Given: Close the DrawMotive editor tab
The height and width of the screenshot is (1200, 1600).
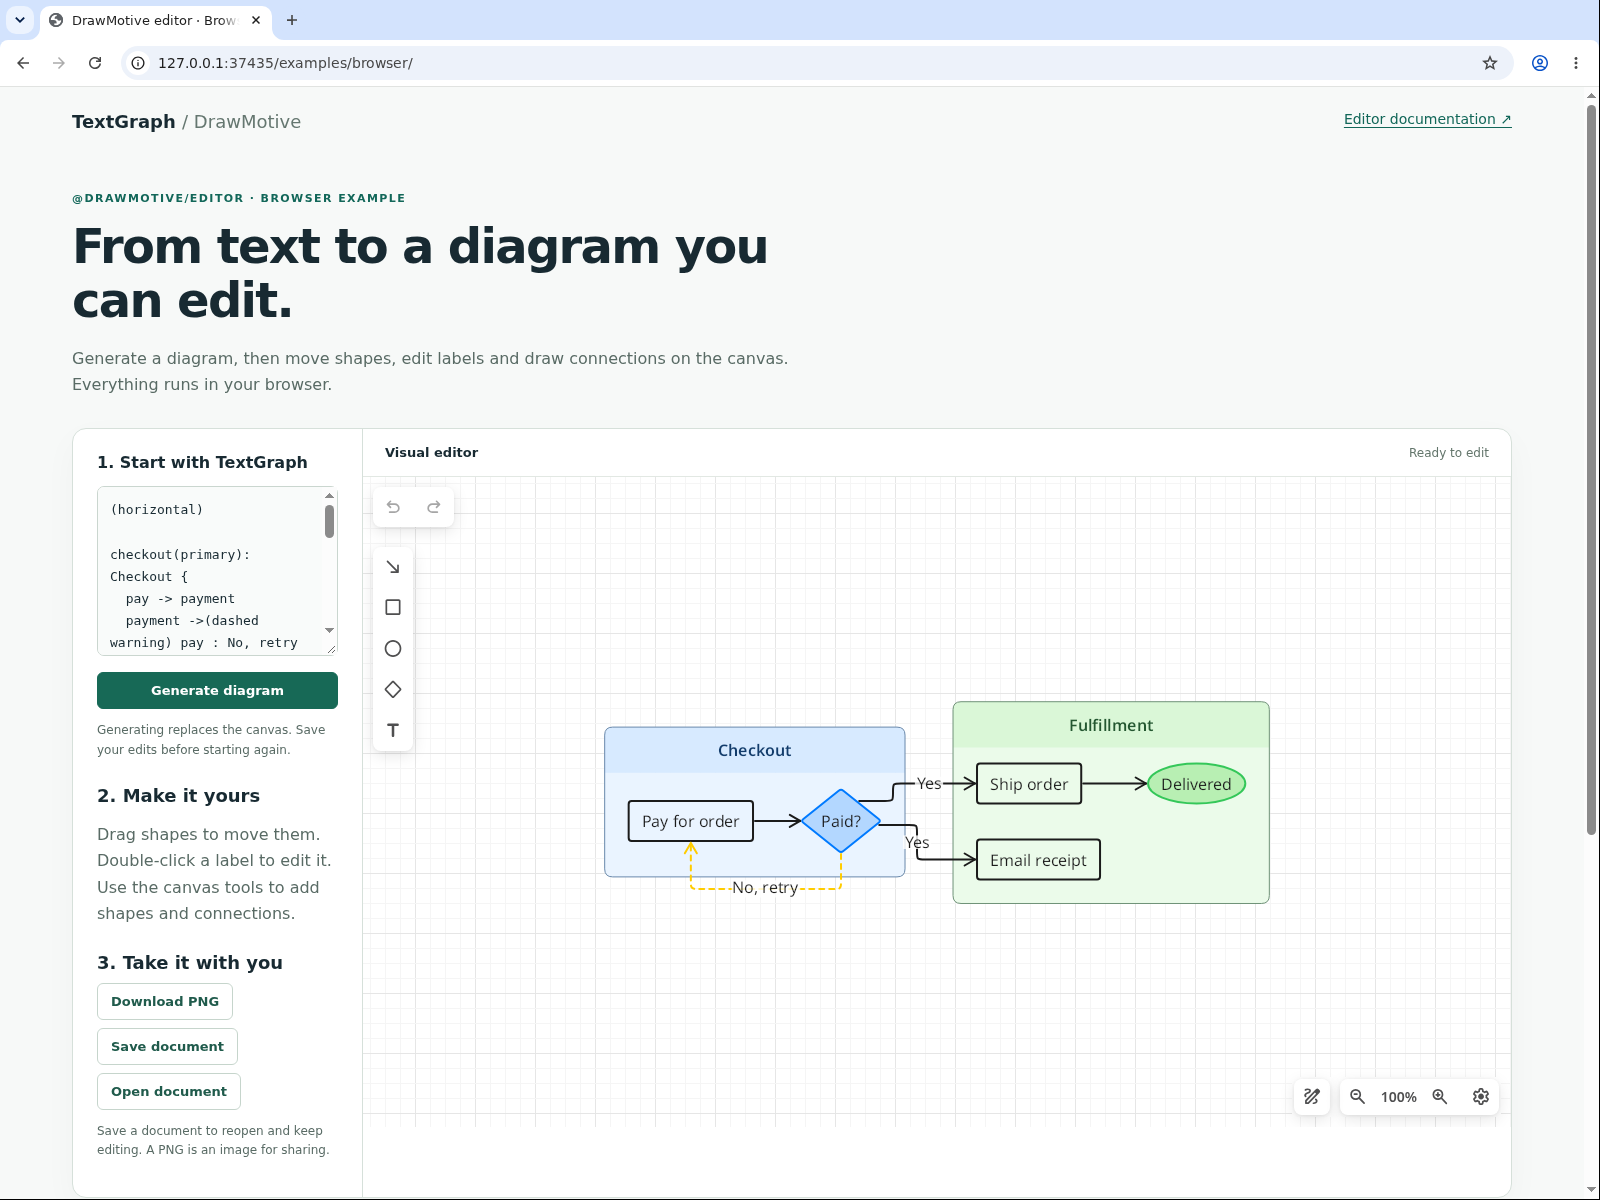Looking at the screenshot, I should [256, 20].
